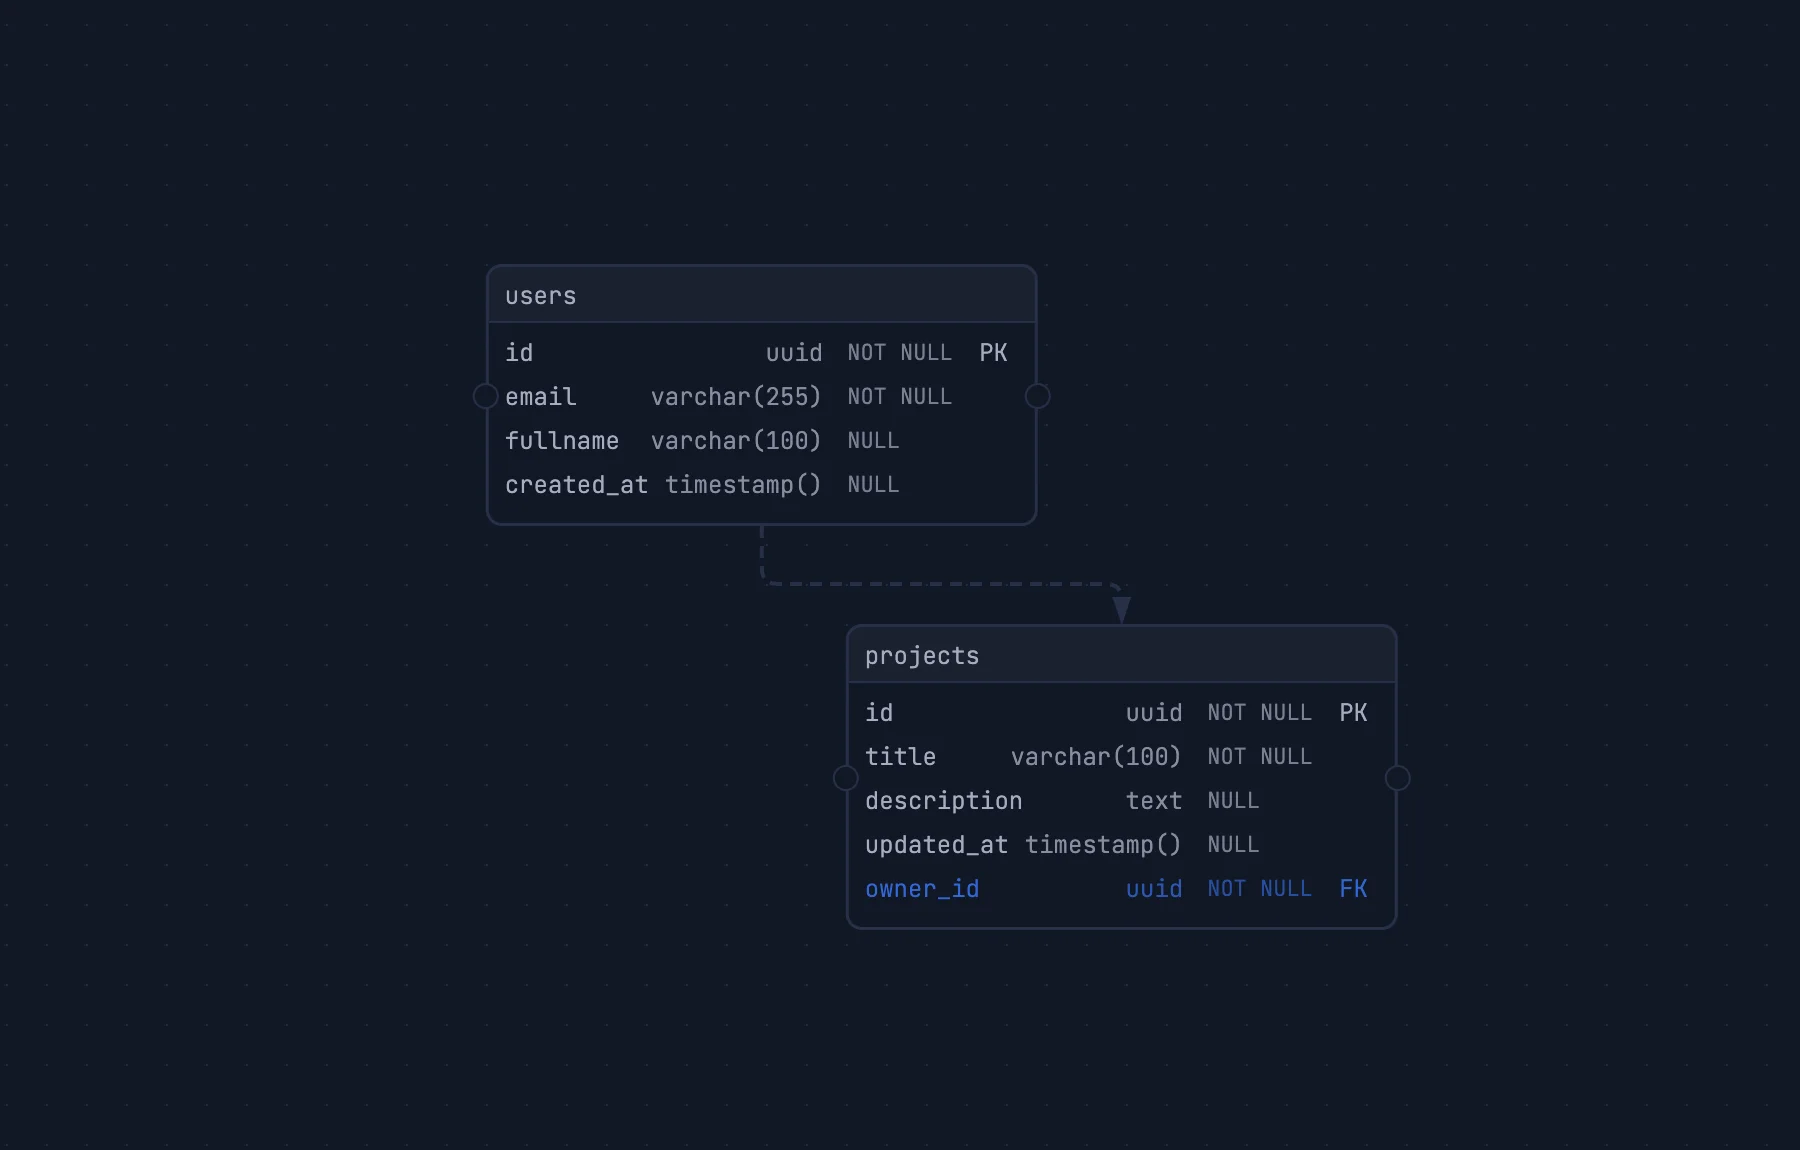Click the PK marker on users id
Viewport: 1800px width, 1150px height.
993,352
